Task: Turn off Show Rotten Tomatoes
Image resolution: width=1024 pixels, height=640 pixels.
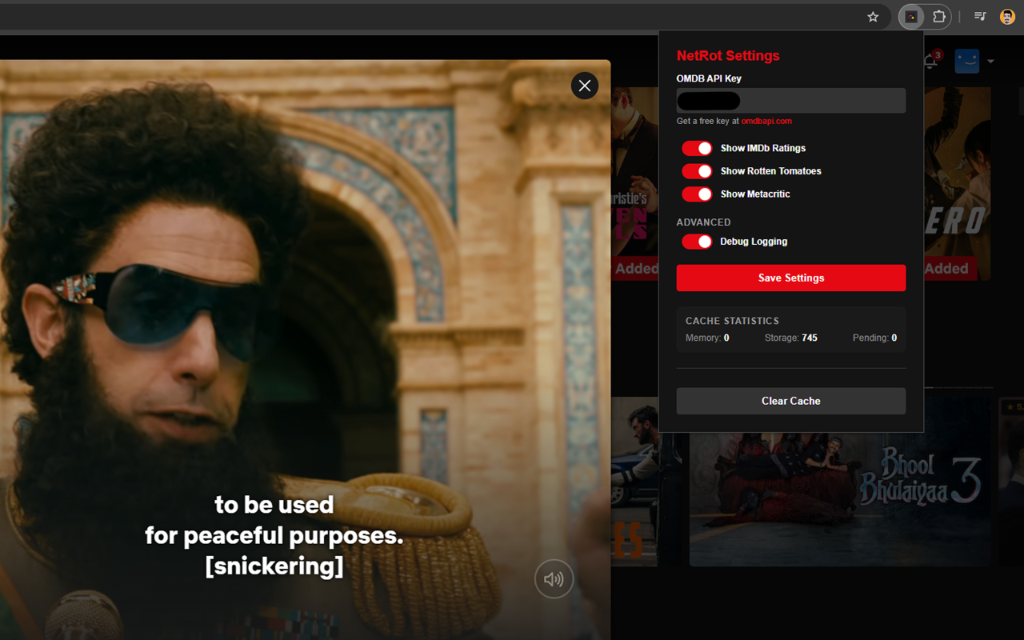Action: (x=697, y=170)
